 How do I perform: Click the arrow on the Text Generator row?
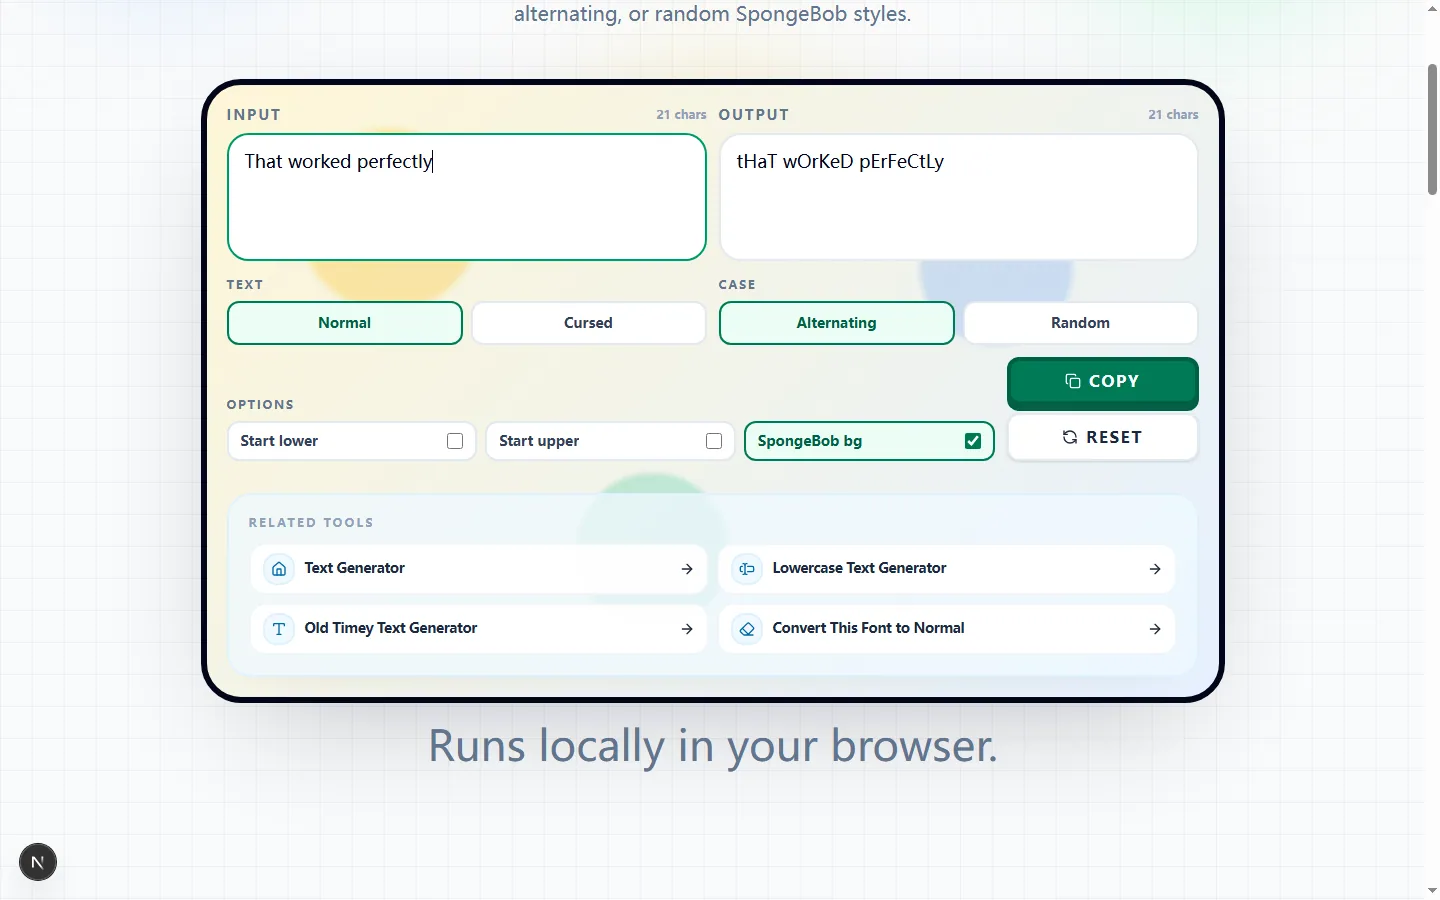point(687,569)
